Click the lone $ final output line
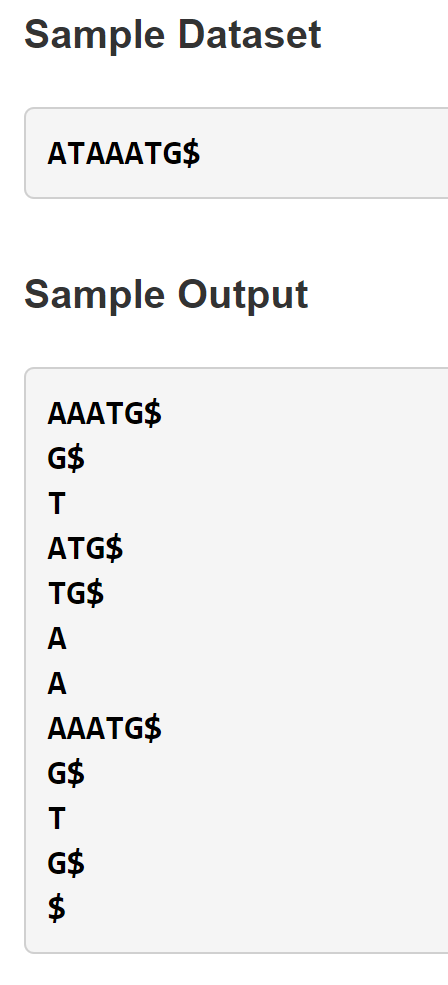The width and height of the screenshot is (448, 985). 57,909
